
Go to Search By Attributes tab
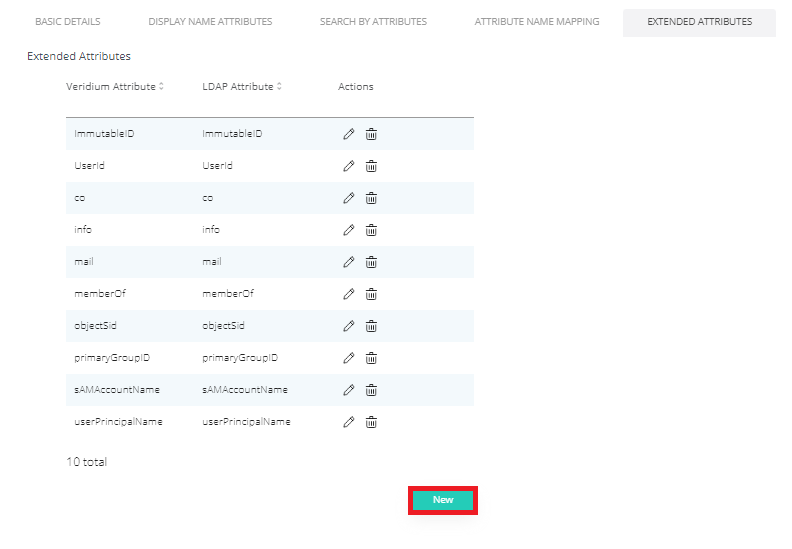pos(373,22)
